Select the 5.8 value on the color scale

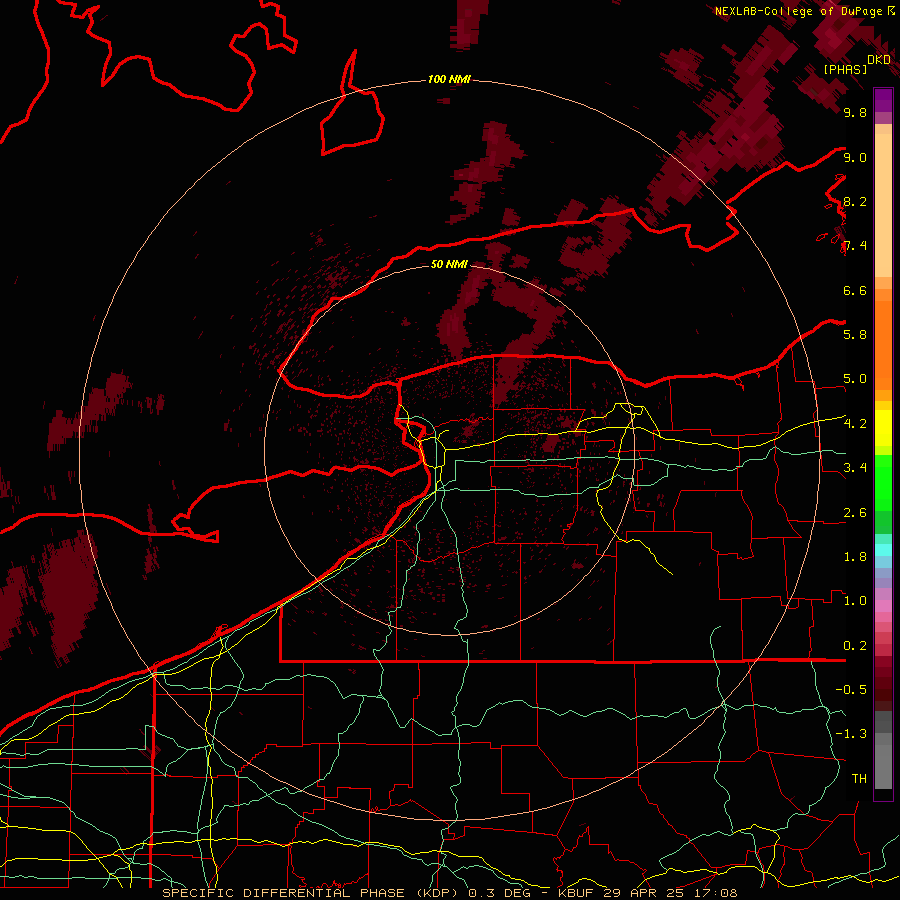tap(855, 335)
